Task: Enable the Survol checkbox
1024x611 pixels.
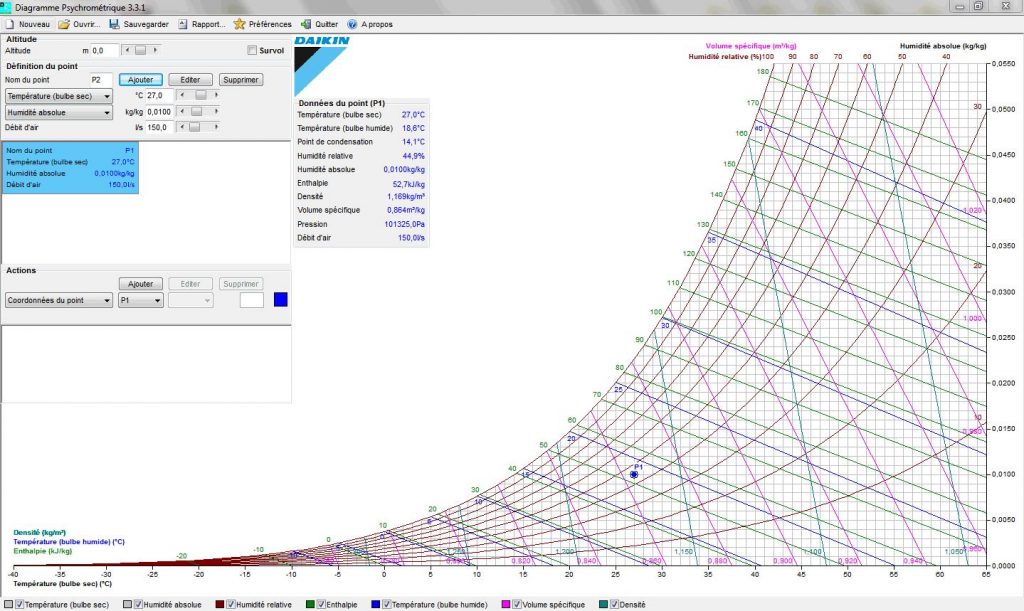Action: click(x=252, y=50)
